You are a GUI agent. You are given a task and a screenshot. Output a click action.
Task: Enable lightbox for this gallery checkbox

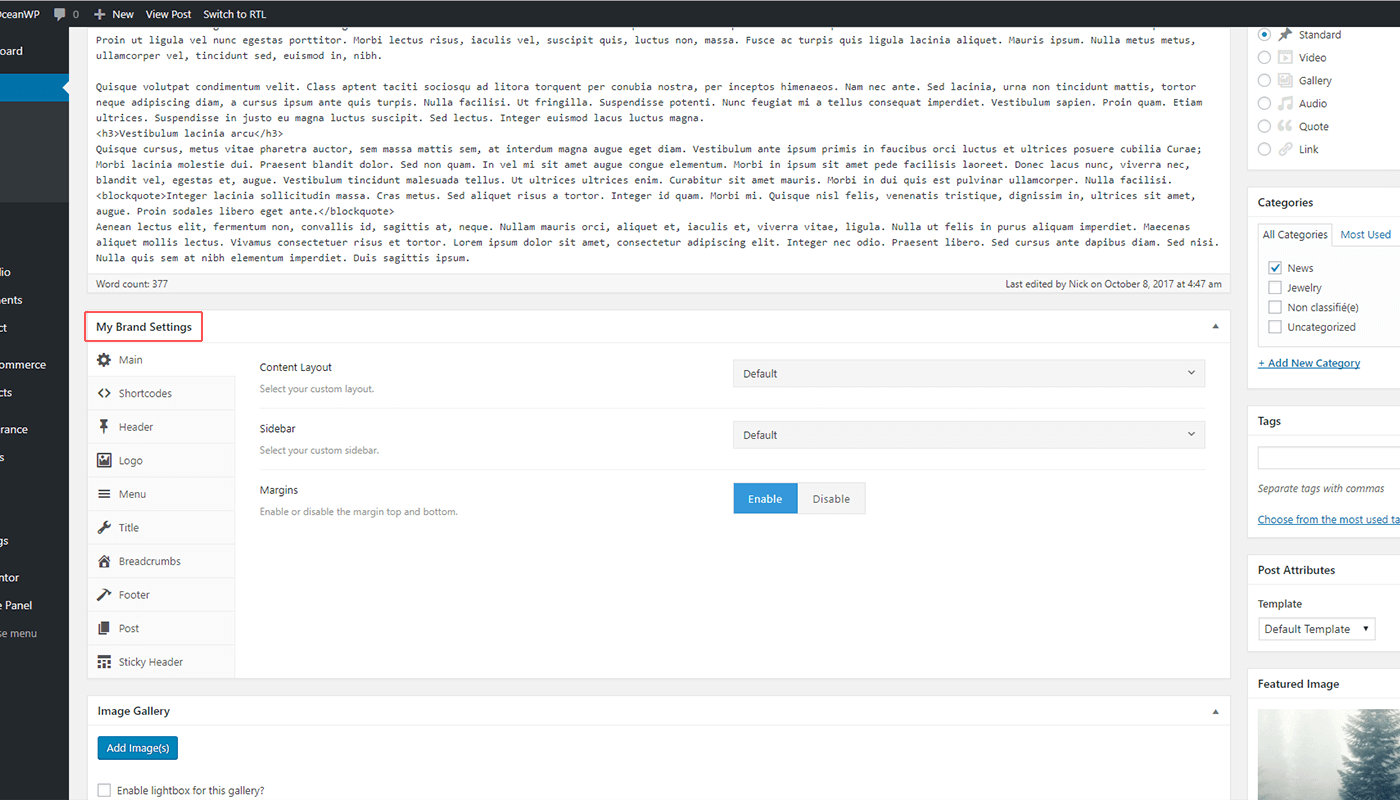click(105, 791)
